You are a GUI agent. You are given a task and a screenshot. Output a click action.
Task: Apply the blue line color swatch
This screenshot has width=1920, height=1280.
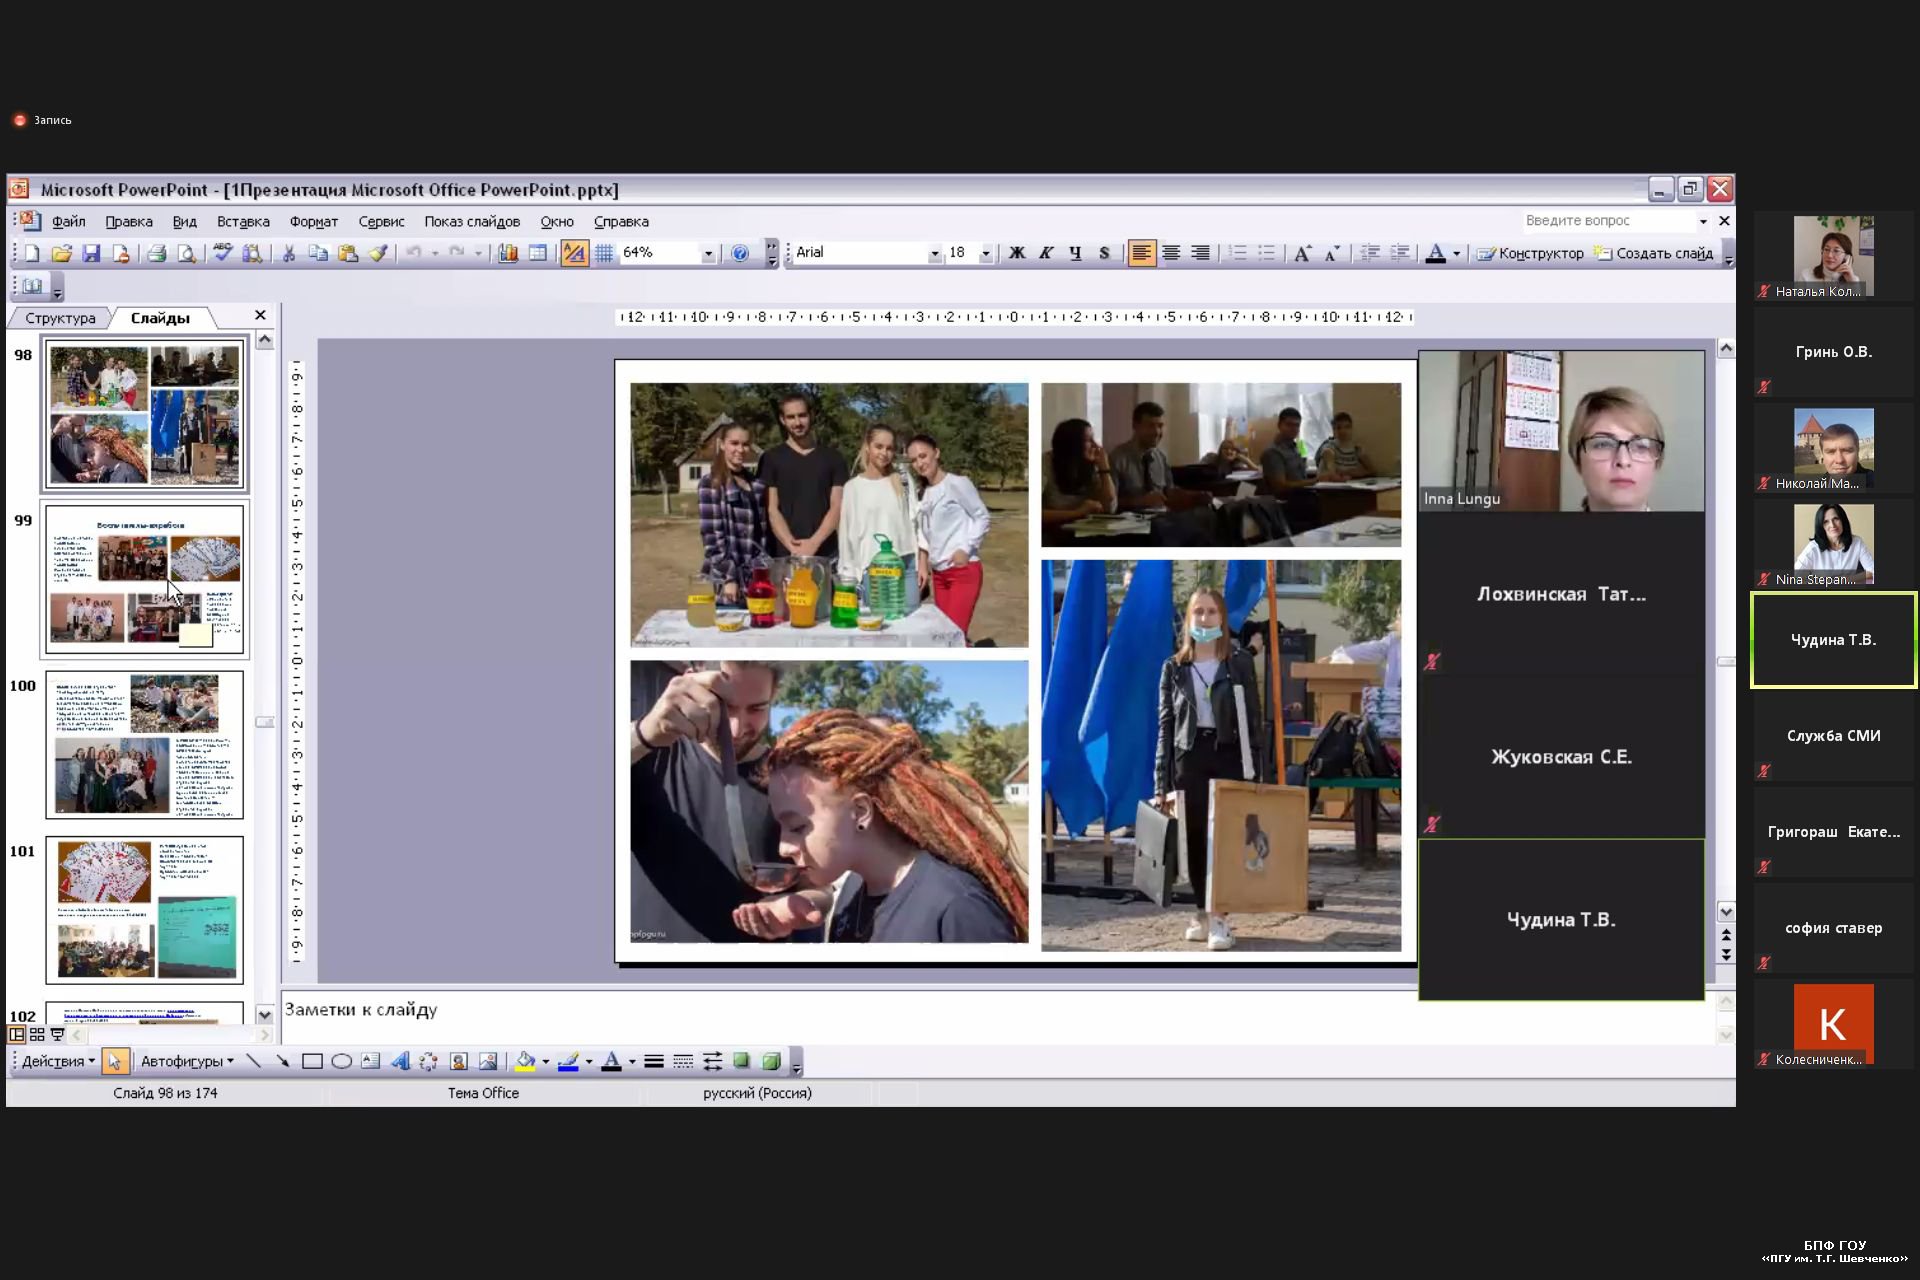pyautogui.click(x=568, y=1062)
